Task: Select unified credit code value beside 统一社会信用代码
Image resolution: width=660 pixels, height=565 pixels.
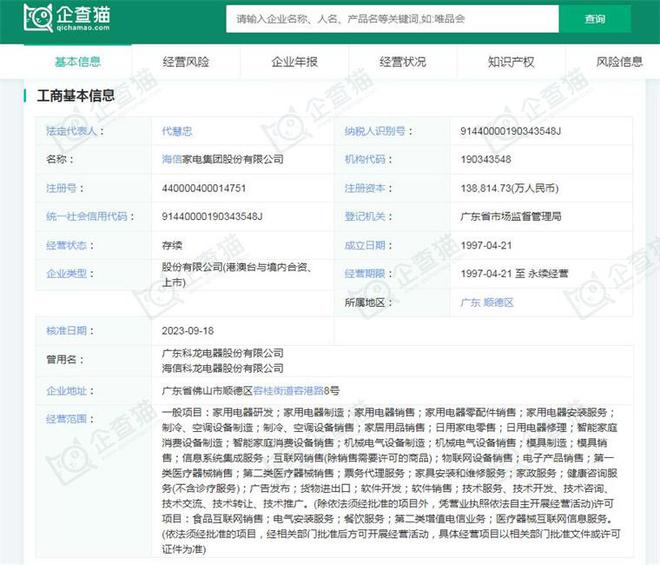Action: coord(212,216)
